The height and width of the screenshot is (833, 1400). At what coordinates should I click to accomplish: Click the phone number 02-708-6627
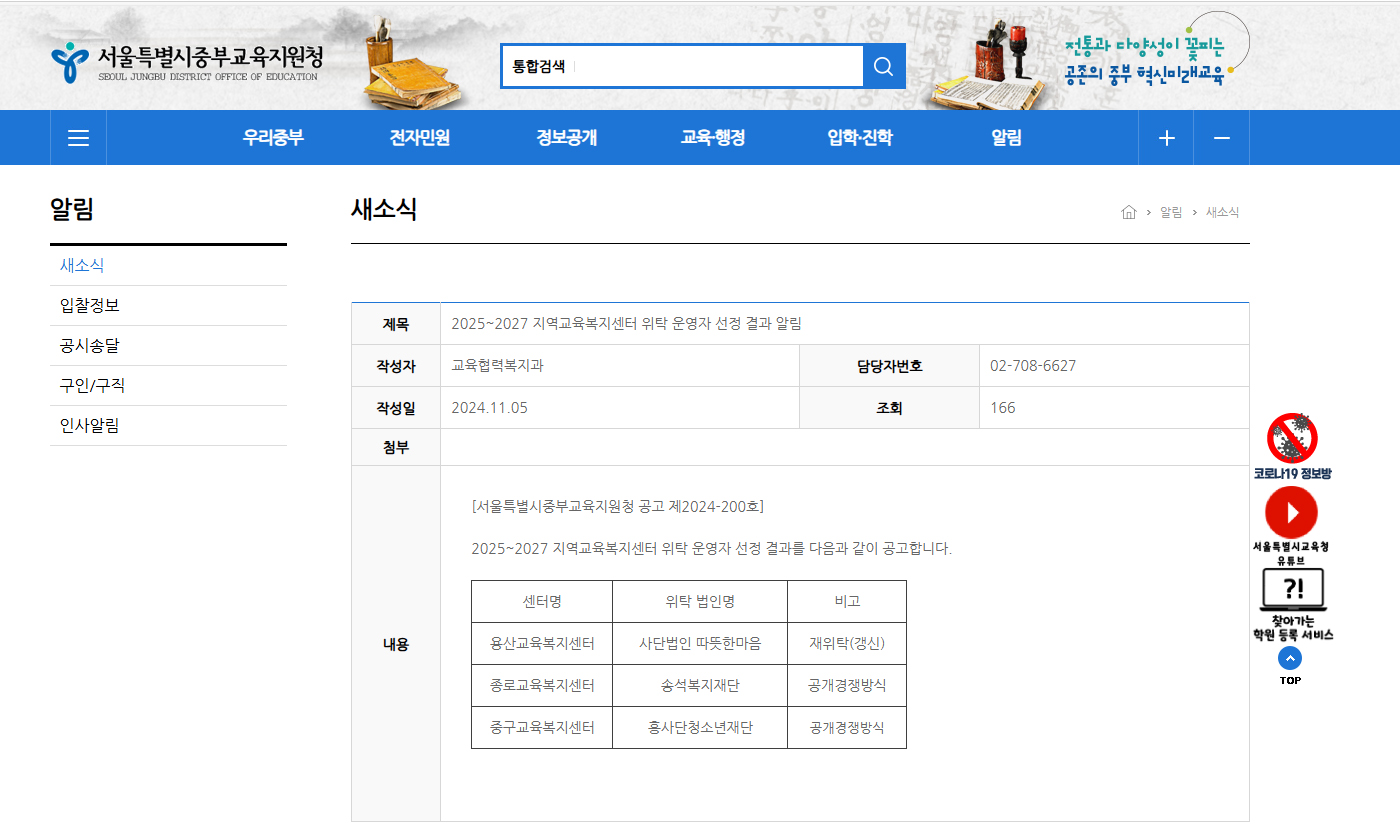(x=1033, y=366)
